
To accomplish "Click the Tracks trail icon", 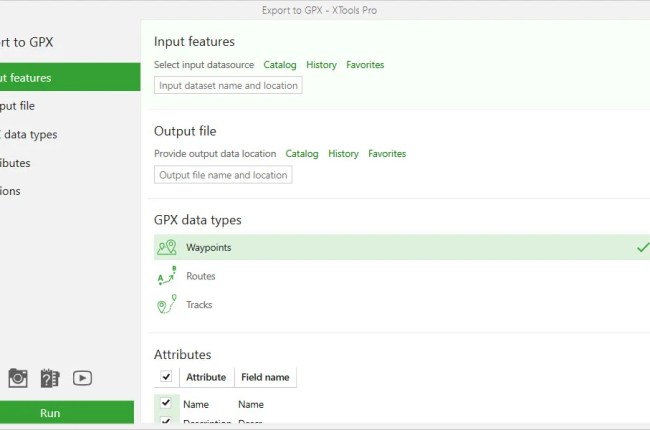I will 166,305.
